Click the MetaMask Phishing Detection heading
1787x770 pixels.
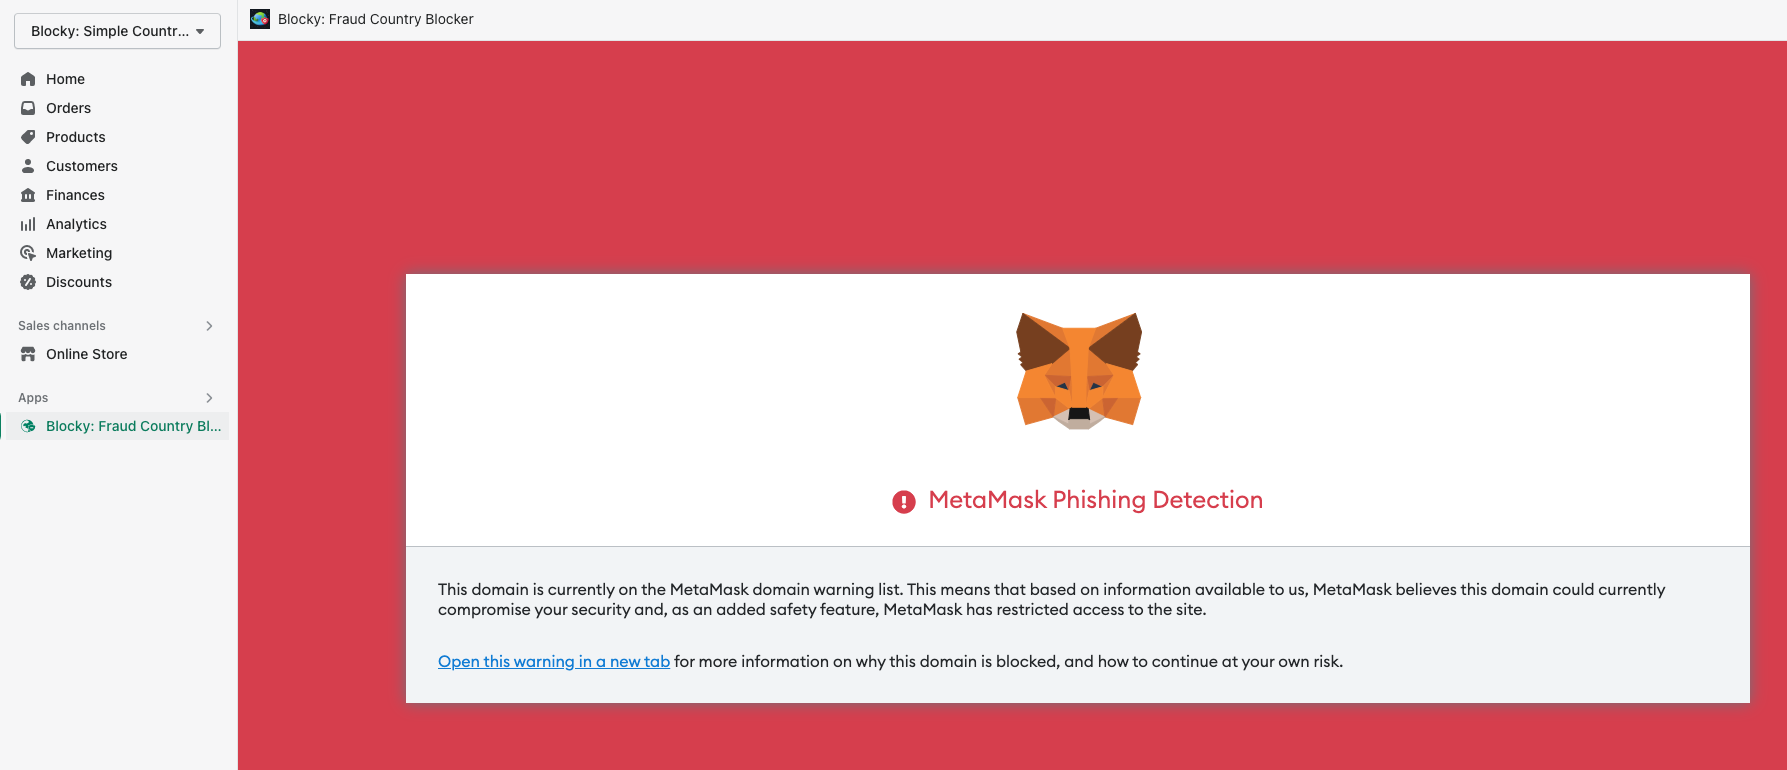coord(1095,500)
